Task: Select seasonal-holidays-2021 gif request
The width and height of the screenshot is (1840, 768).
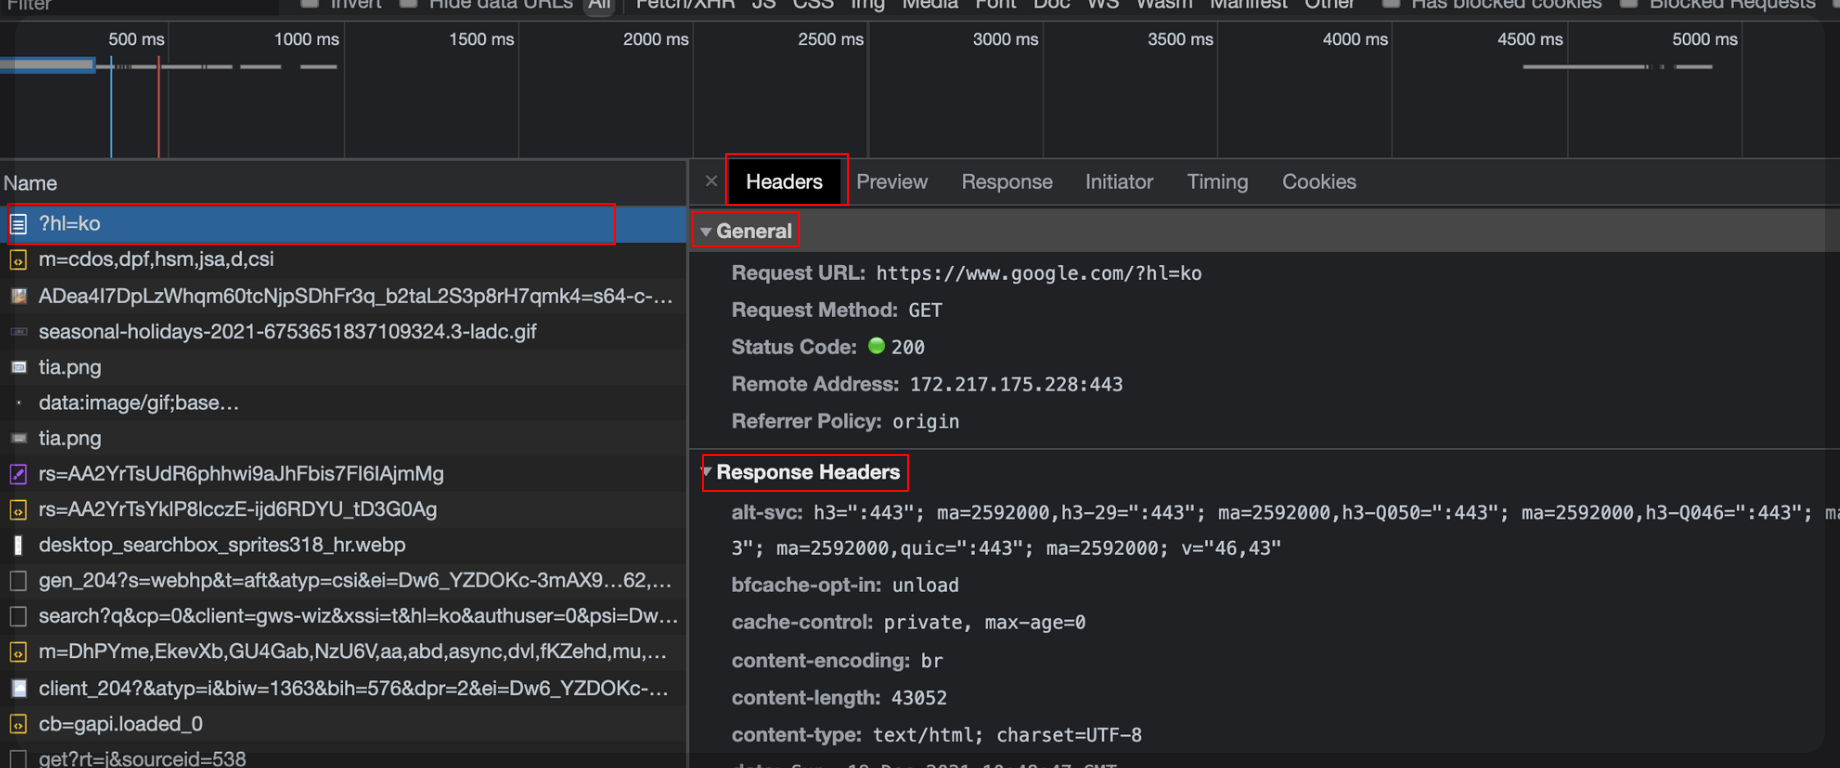Action: pyautogui.click(x=343, y=331)
